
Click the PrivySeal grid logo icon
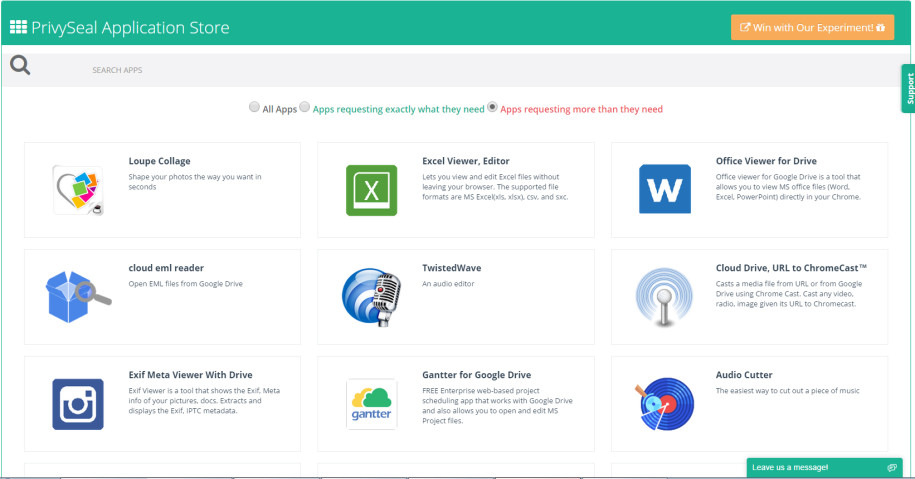pyautogui.click(x=18, y=27)
